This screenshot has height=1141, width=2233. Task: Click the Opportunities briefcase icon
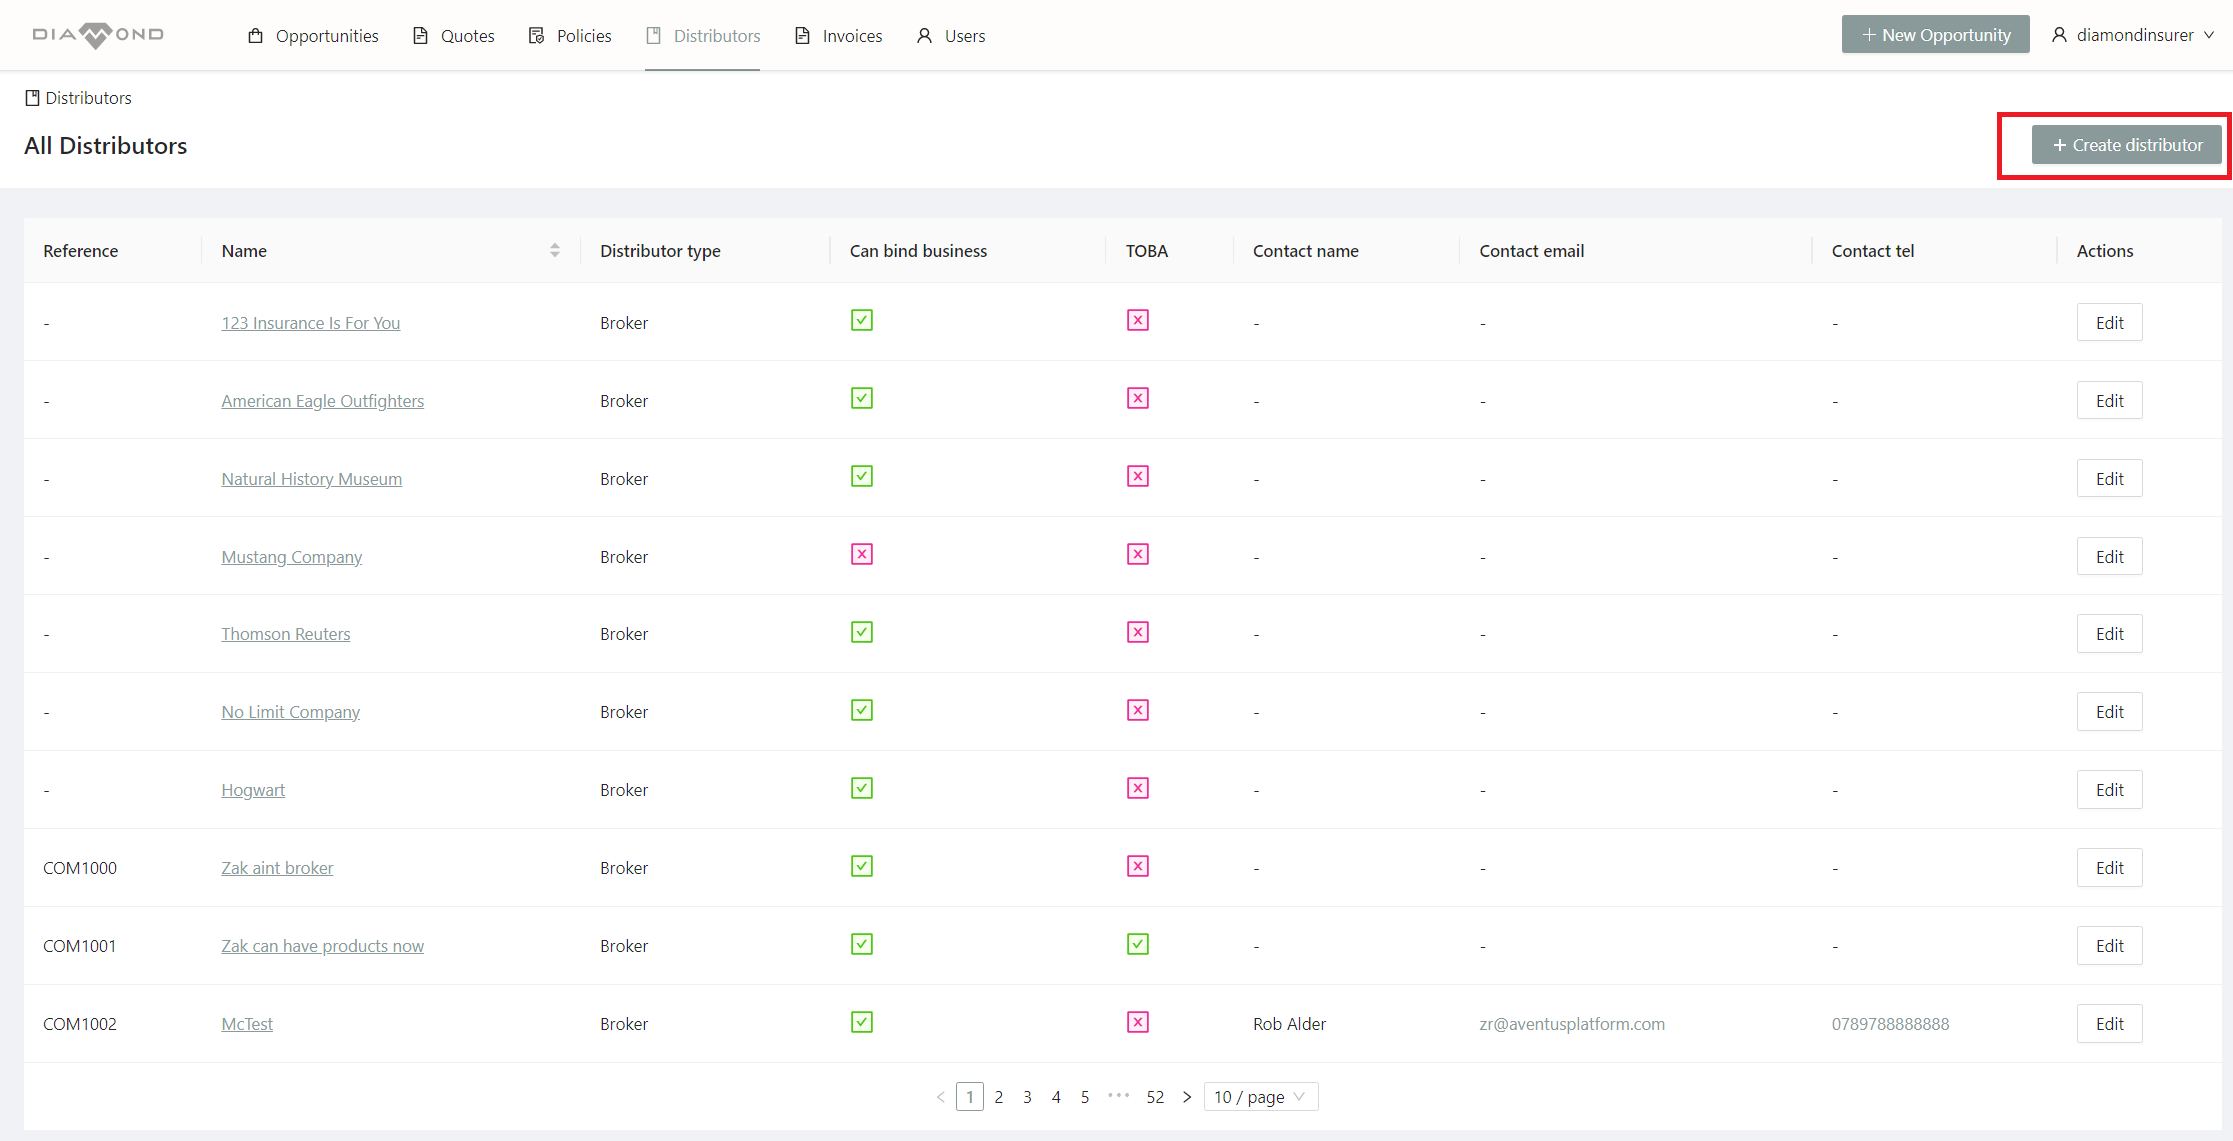[256, 36]
